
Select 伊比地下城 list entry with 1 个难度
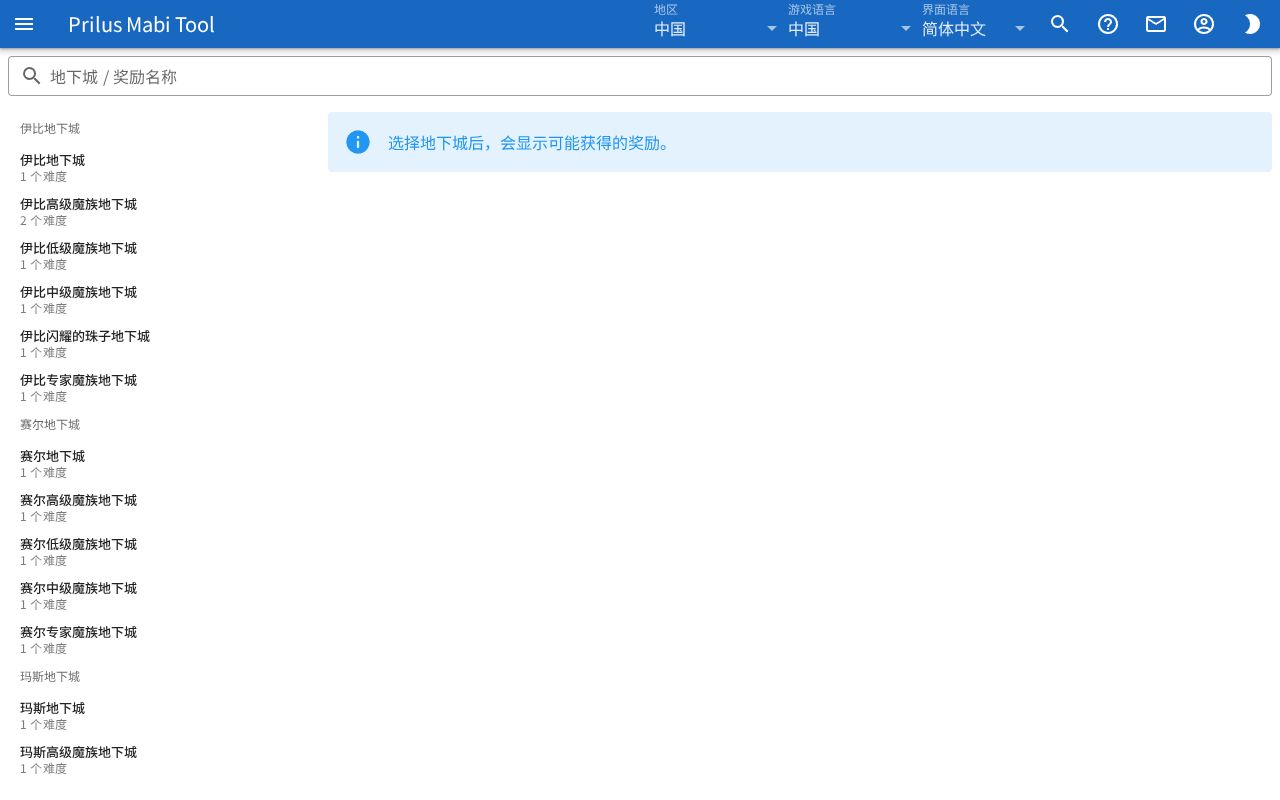click(160, 168)
